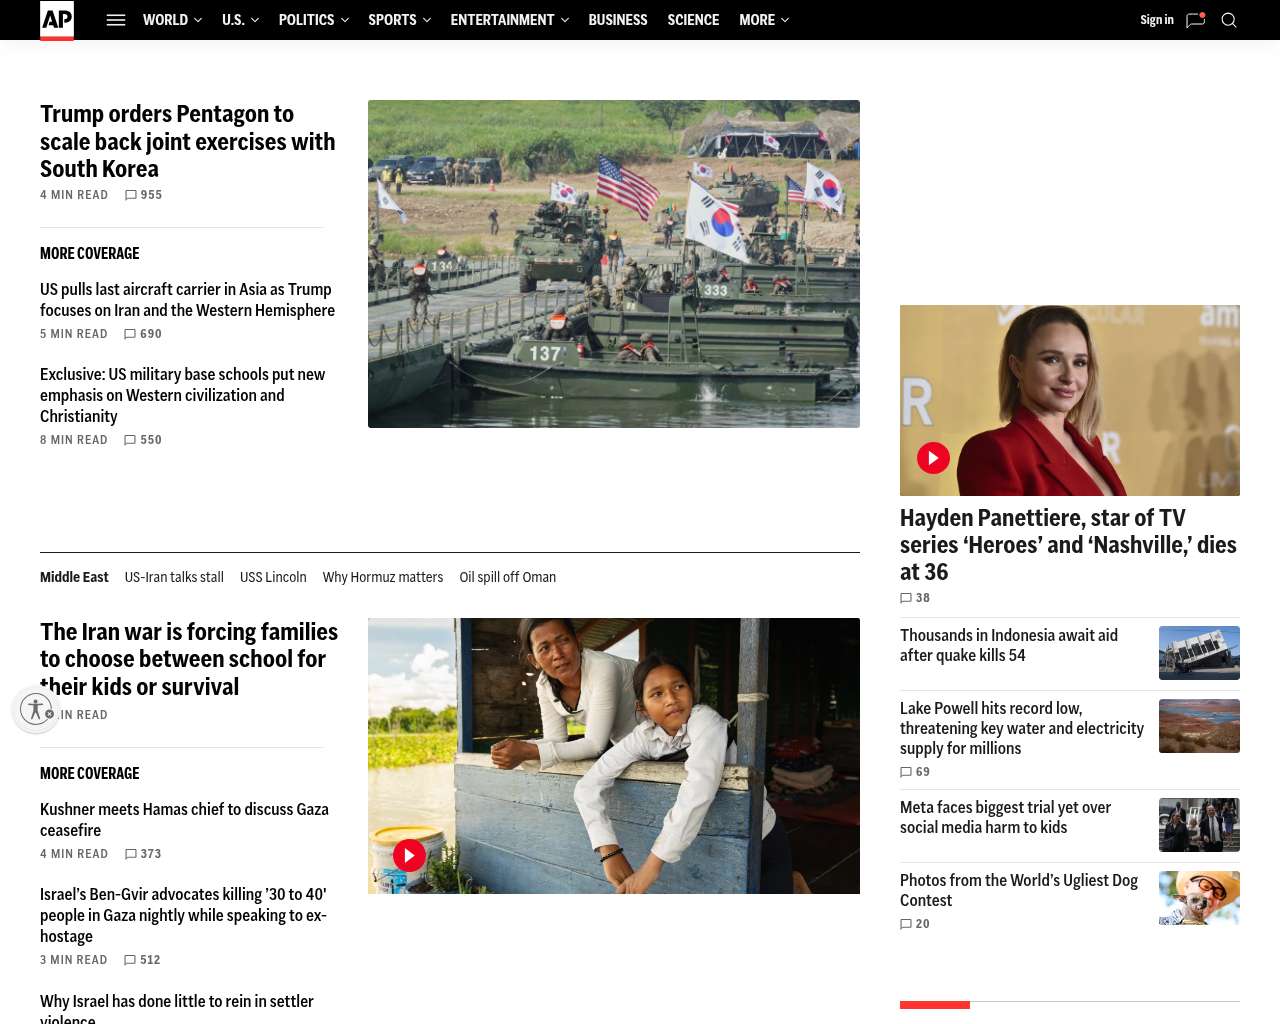Open Why Hormuz matters topic
Viewport: 1280px width, 1024px height.
(x=383, y=577)
